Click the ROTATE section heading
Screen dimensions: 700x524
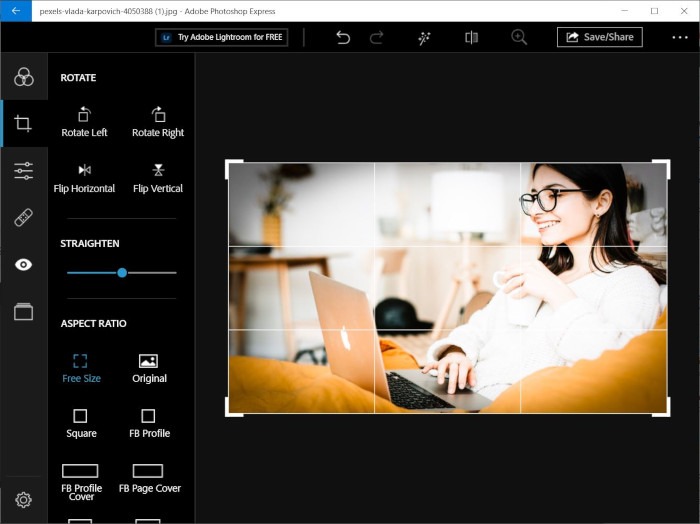tap(78, 78)
